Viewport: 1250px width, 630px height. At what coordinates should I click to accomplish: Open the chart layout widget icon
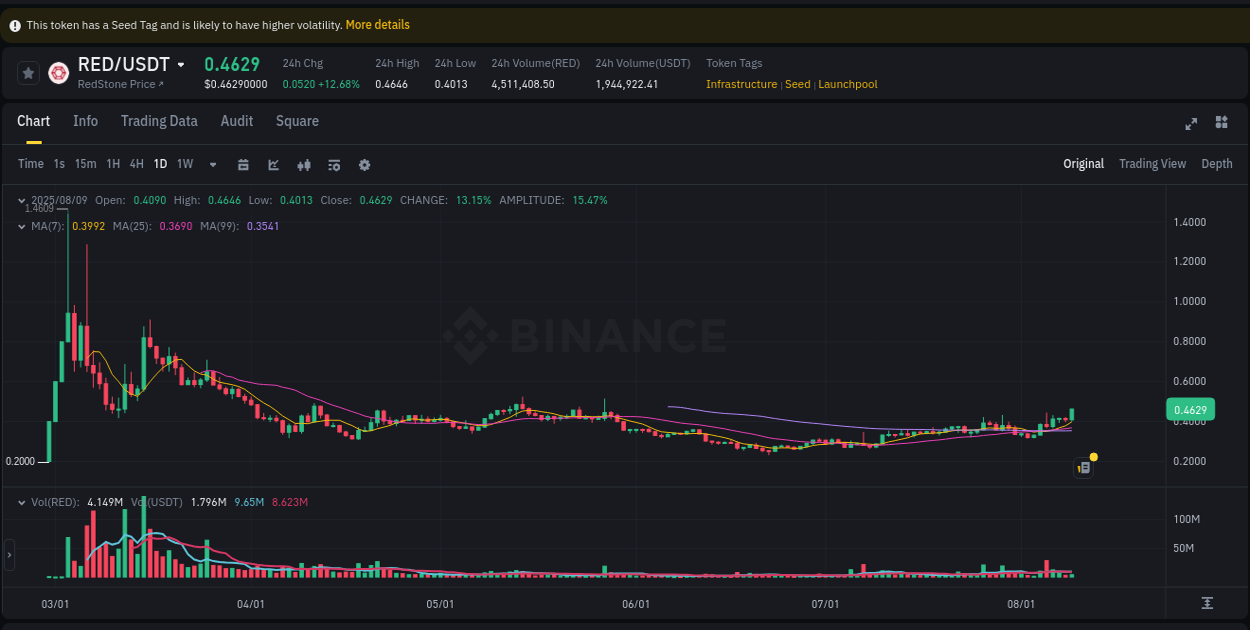click(1221, 122)
